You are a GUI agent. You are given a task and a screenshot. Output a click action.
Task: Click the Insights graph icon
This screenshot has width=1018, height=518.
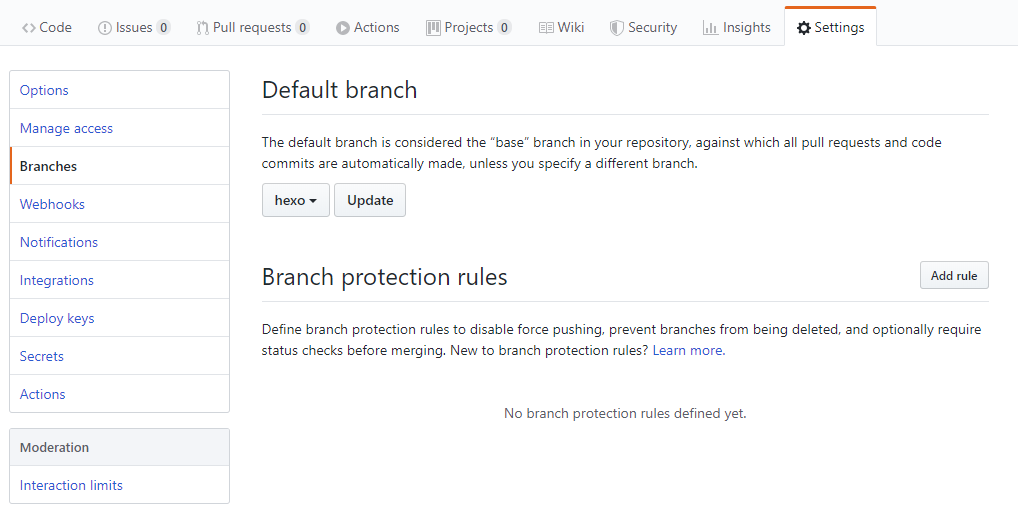click(710, 28)
